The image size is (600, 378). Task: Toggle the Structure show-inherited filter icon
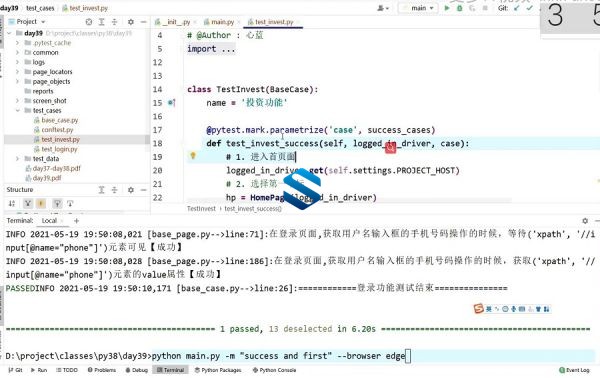click(57, 204)
